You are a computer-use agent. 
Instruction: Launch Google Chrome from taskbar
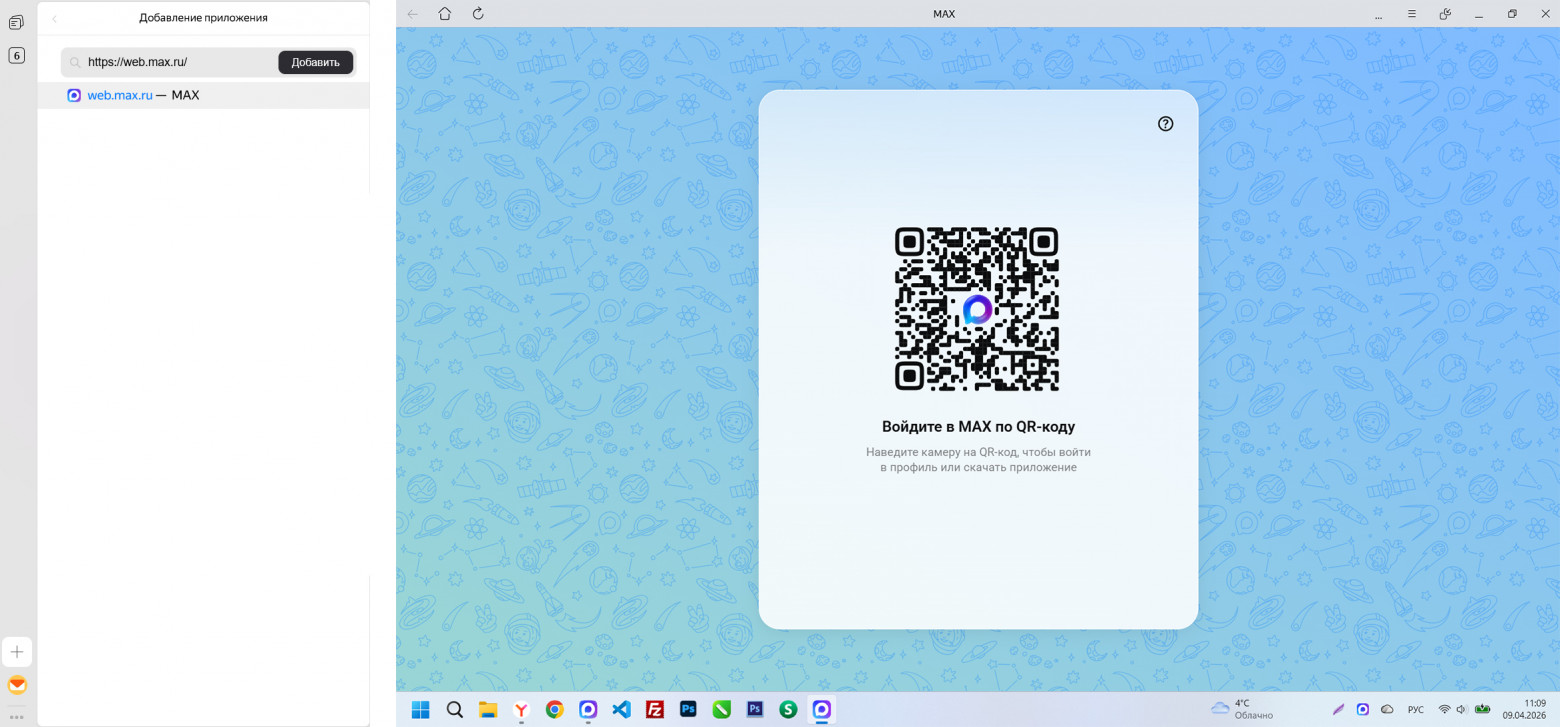click(555, 709)
